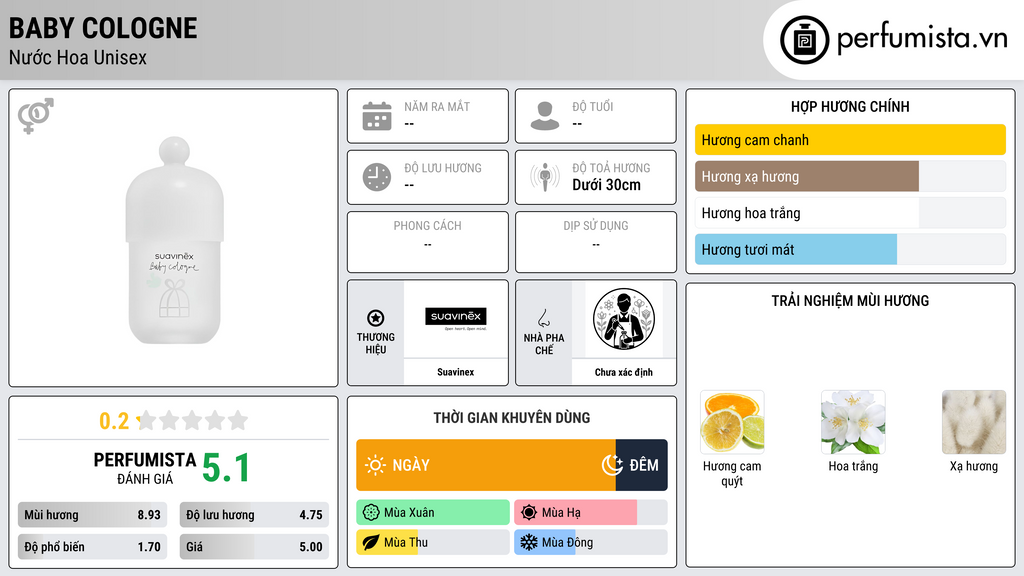The height and width of the screenshot is (576, 1024).
Task: Click the star badge icon above Thương hiệu
Action: click(x=376, y=318)
